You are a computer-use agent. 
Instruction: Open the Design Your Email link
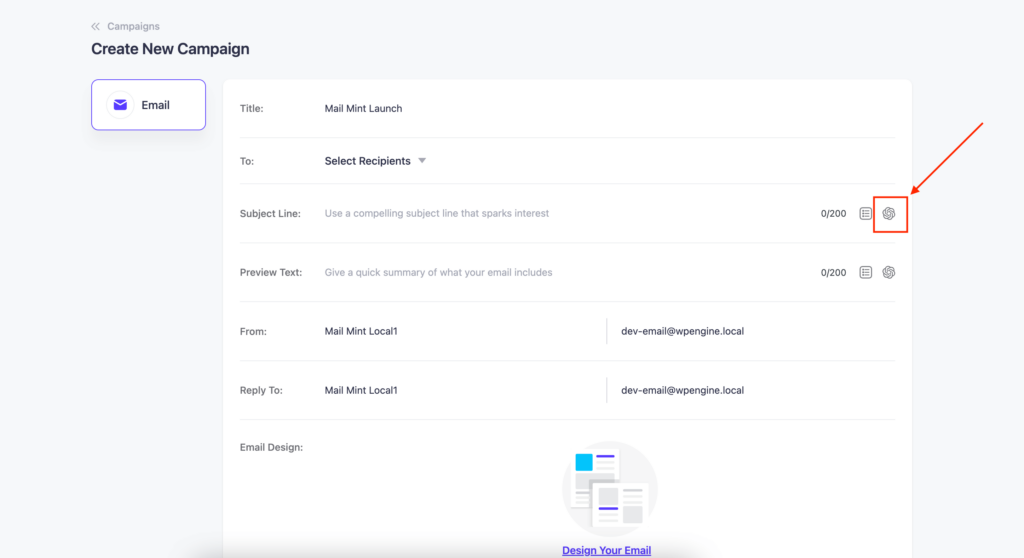click(x=606, y=550)
